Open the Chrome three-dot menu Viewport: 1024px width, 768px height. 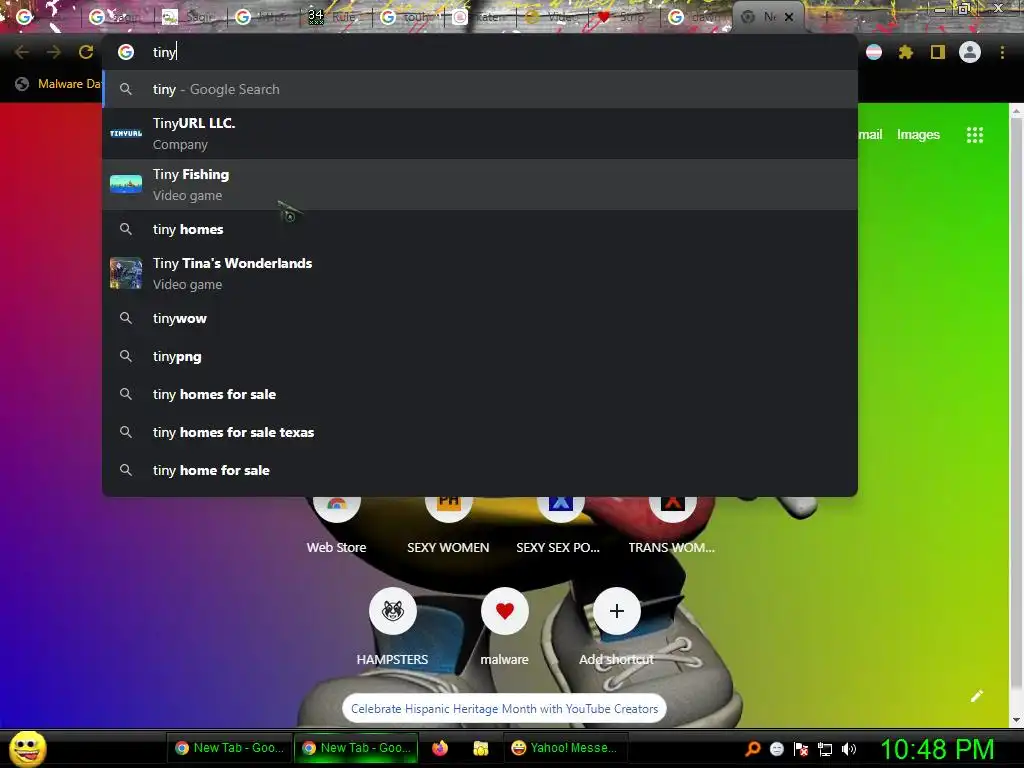(1002, 52)
